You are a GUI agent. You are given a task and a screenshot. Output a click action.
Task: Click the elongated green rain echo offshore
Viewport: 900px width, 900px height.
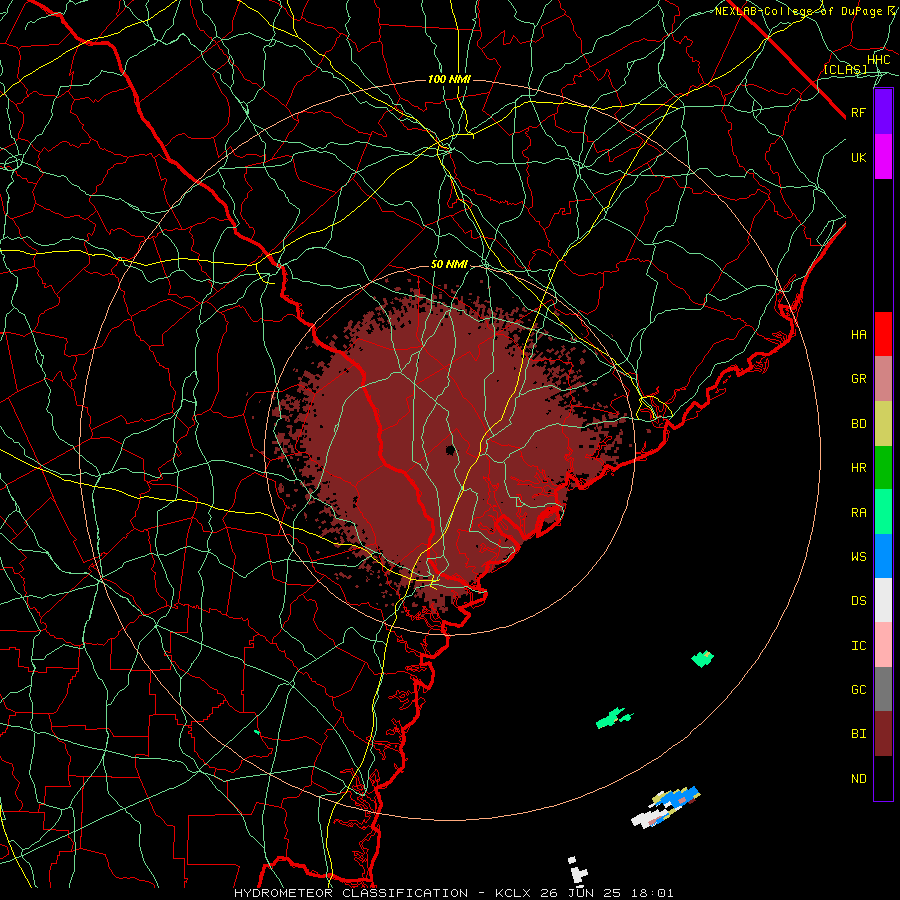(x=614, y=718)
